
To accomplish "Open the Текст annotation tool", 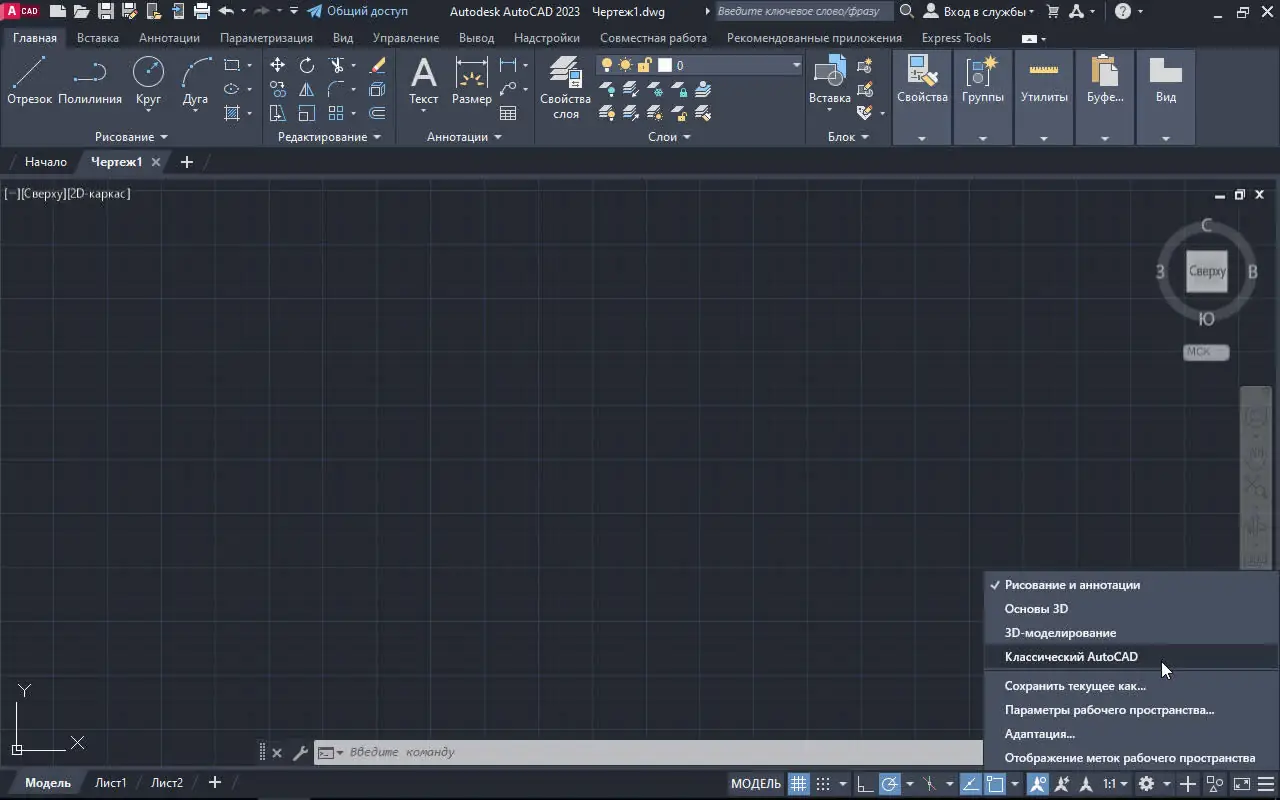I will (x=423, y=80).
